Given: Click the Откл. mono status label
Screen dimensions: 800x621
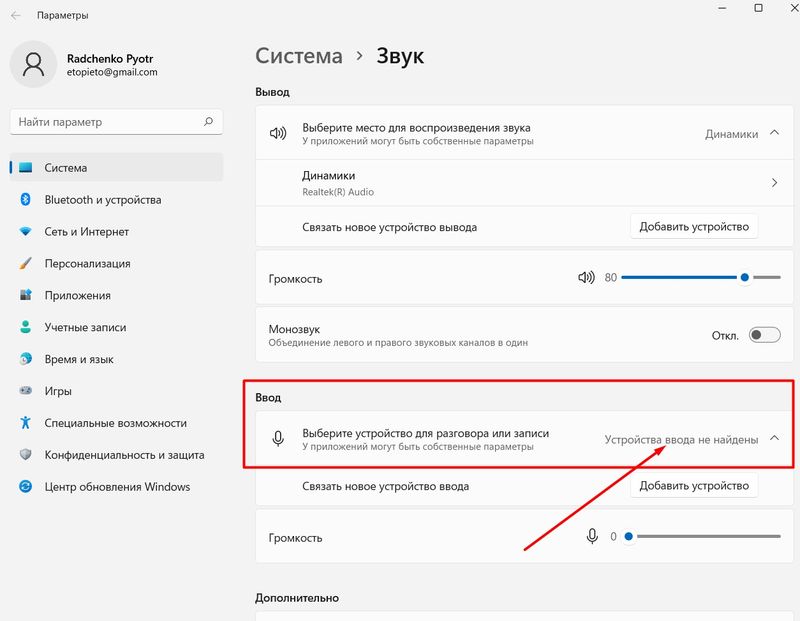Looking at the screenshot, I should click(725, 336).
